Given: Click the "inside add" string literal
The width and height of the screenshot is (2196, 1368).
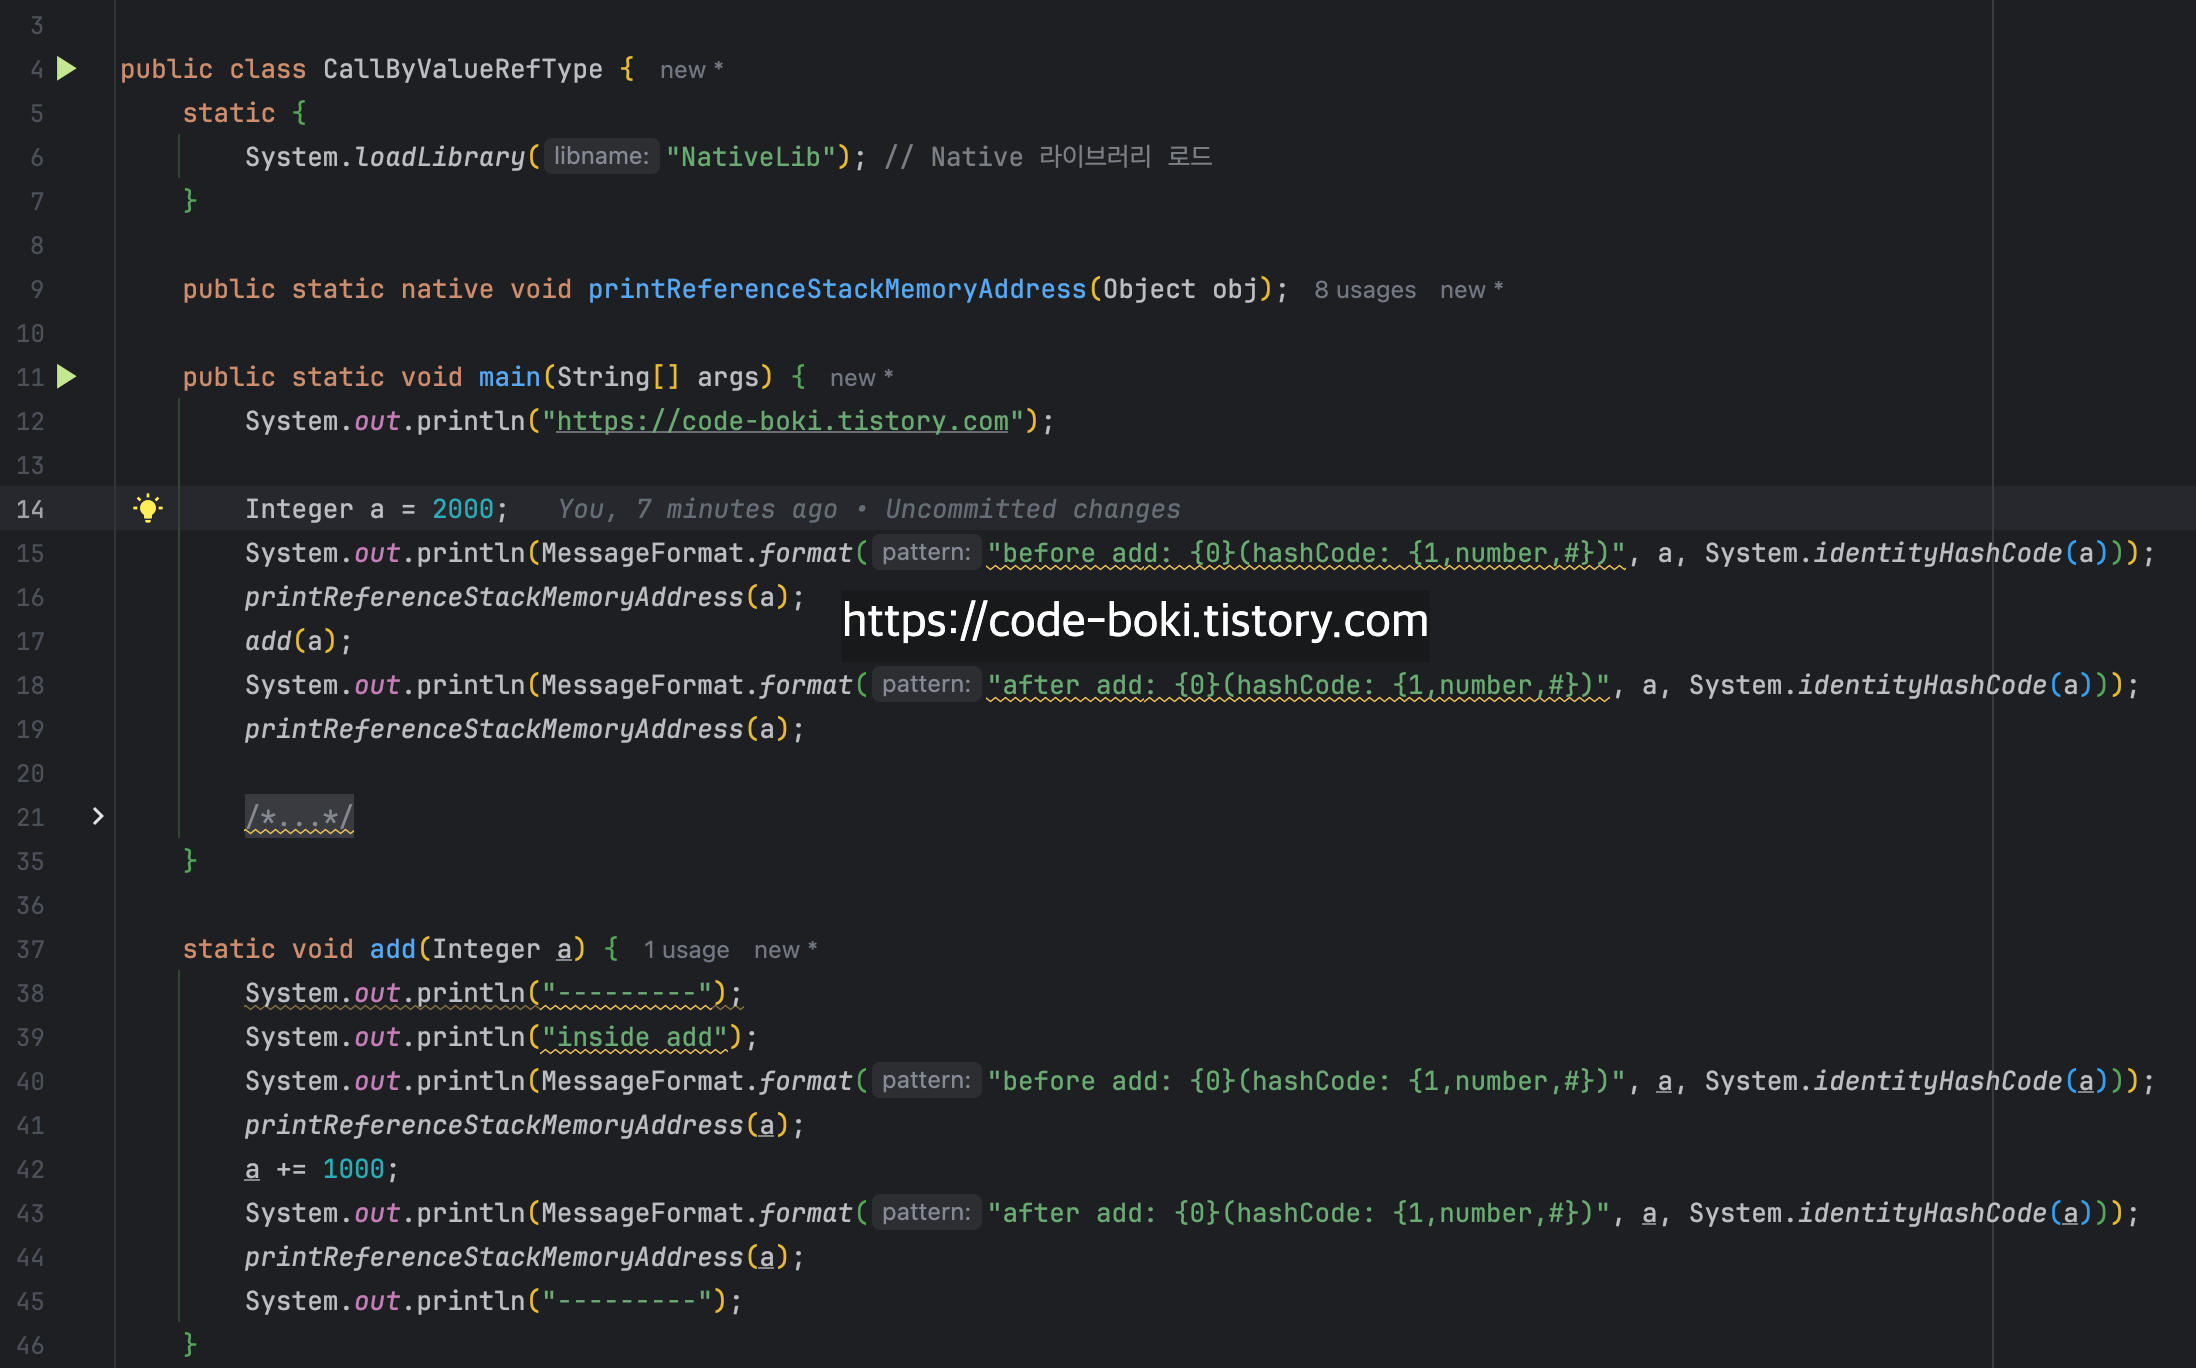Looking at the screenshot, I should point(634,1037).
